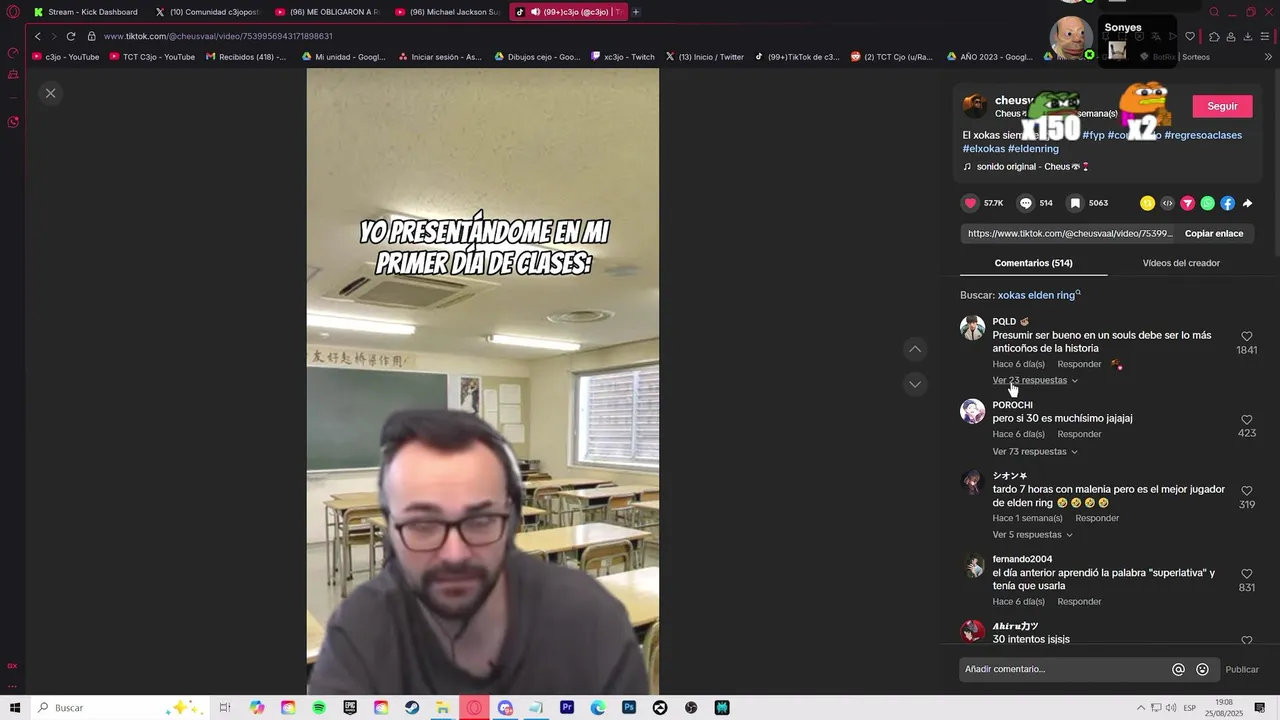Save video with the bookmark icon
The width and height of the screenshot is (1280, 720).
pyautogui.click(x=1075, y=203)
